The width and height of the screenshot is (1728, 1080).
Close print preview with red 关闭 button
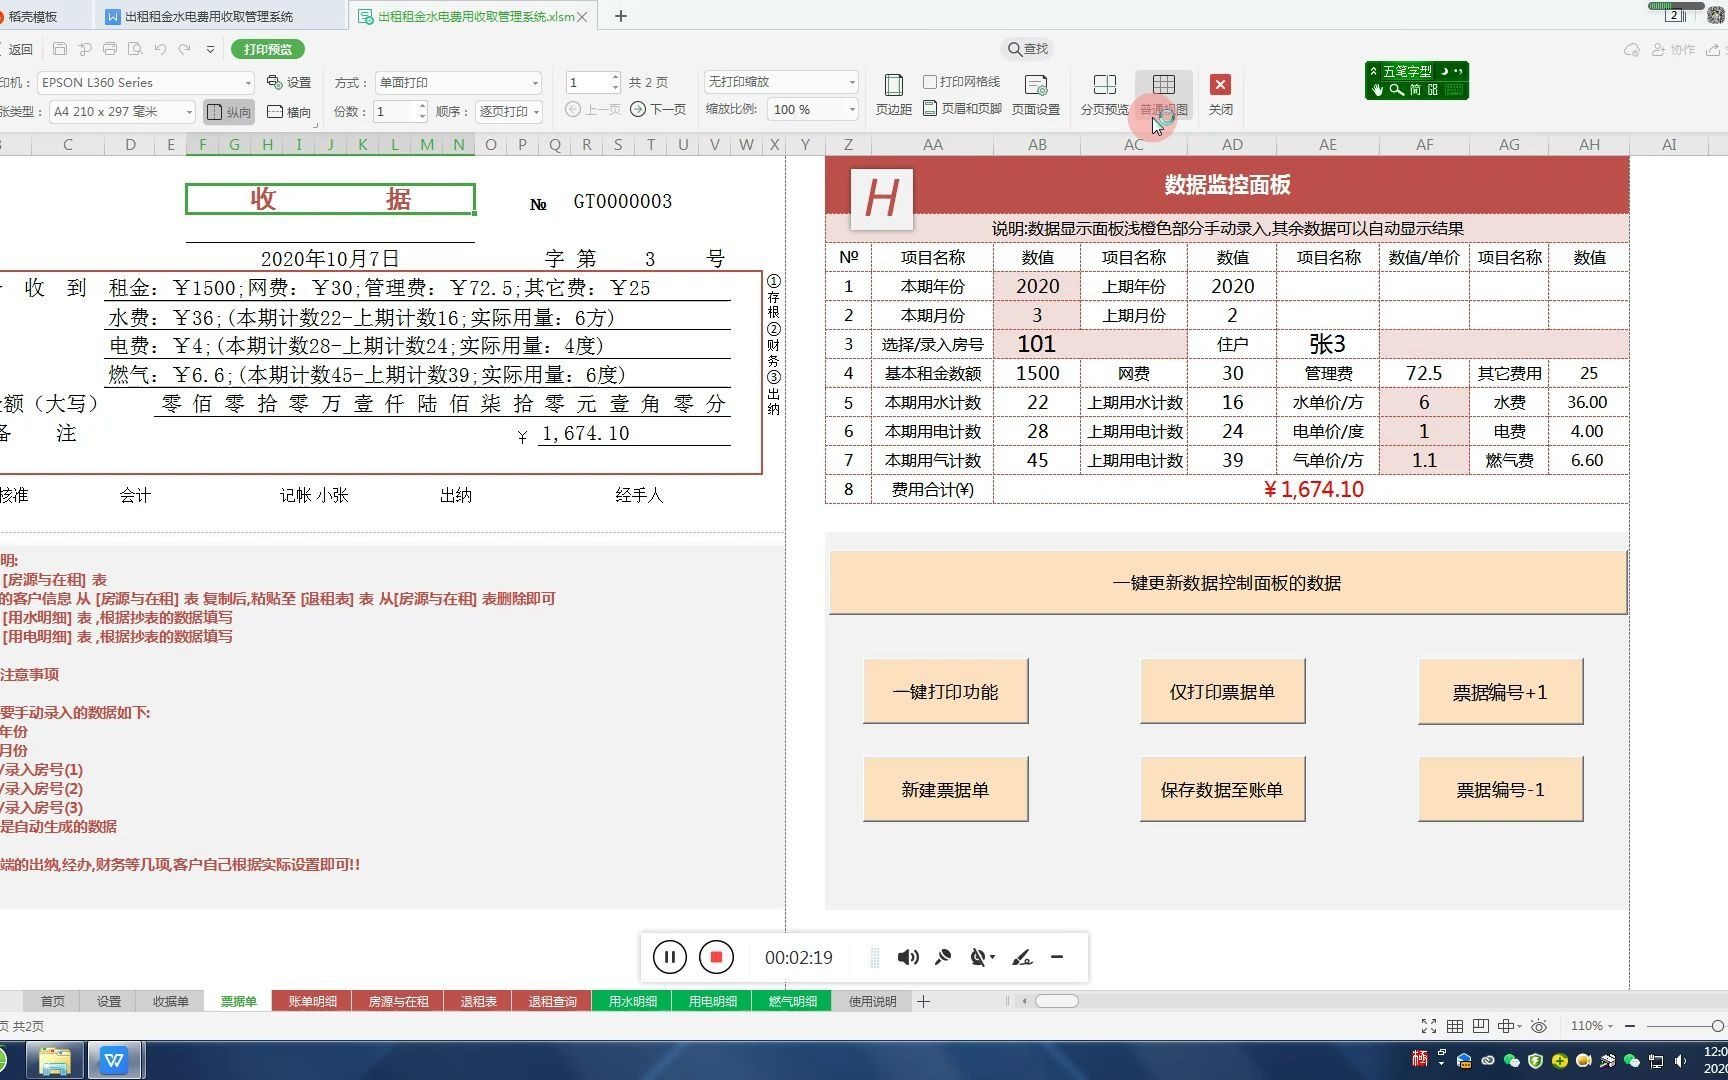click(1220, 95)
